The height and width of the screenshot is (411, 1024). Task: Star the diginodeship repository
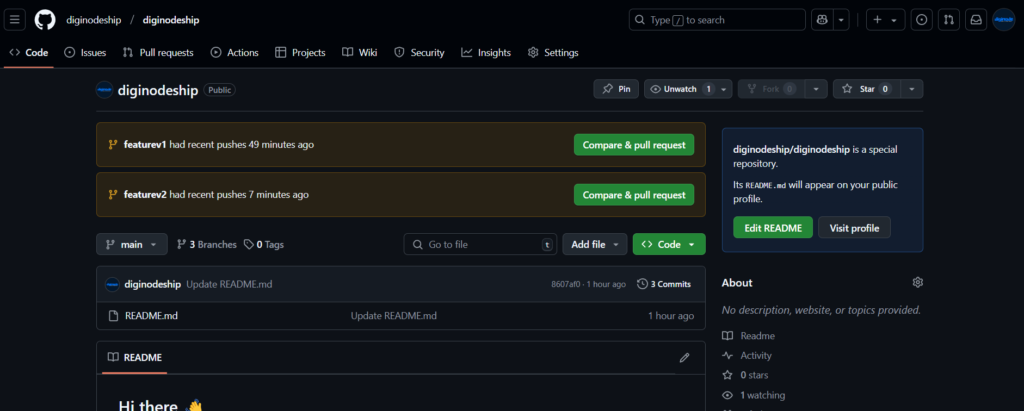[865, 89]
